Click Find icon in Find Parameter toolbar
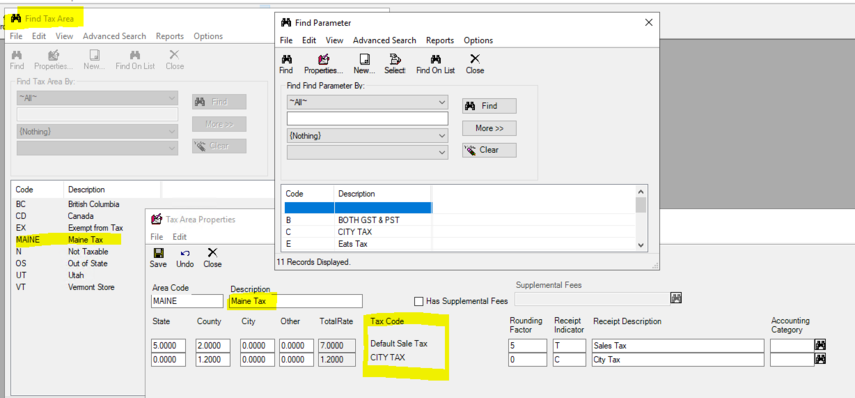 click(286, 64)
